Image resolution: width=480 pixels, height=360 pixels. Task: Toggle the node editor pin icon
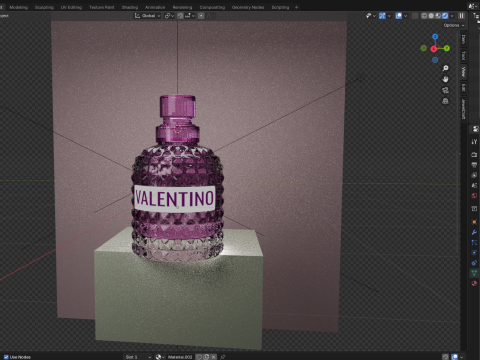pos(223,357)
